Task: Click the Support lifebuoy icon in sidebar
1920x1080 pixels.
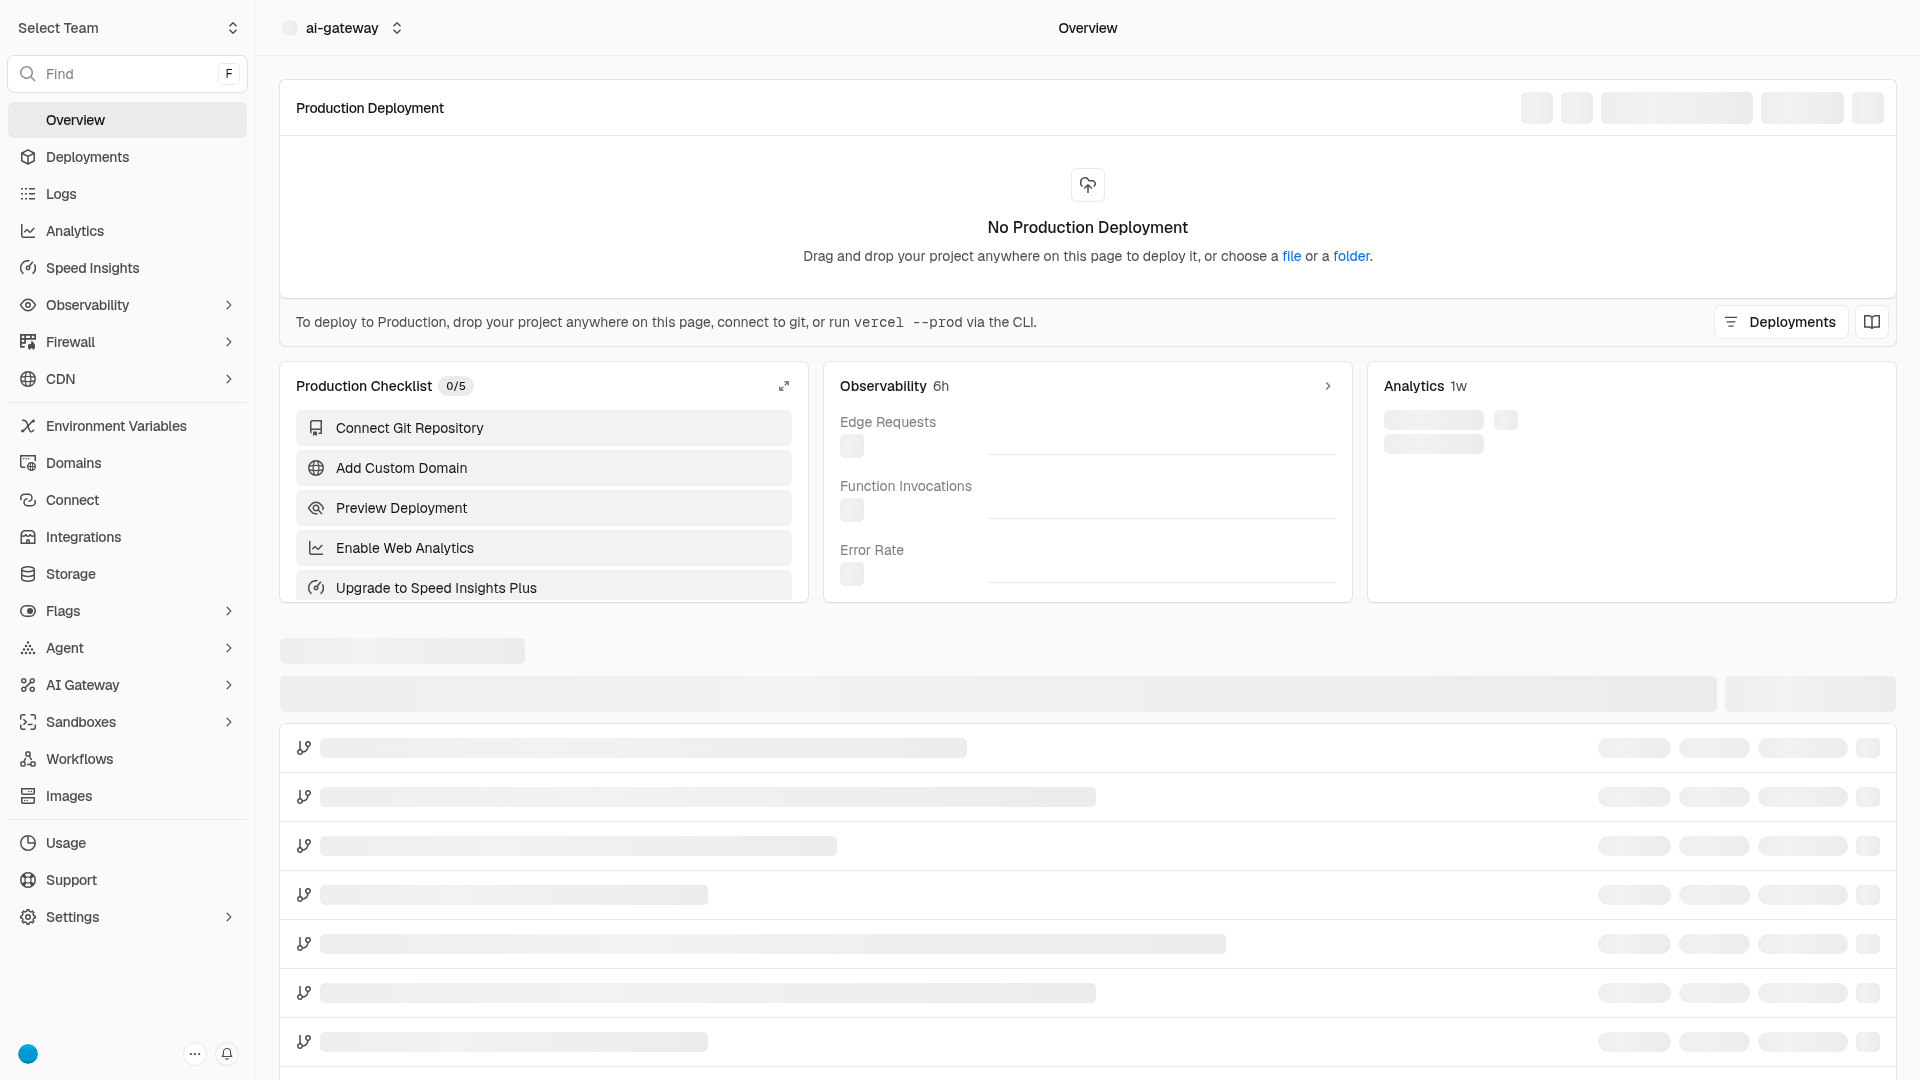Action: click(28, 880)
